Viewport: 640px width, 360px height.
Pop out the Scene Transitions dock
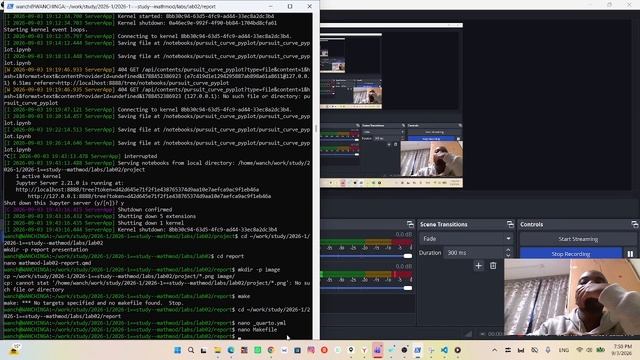(510, 224)
